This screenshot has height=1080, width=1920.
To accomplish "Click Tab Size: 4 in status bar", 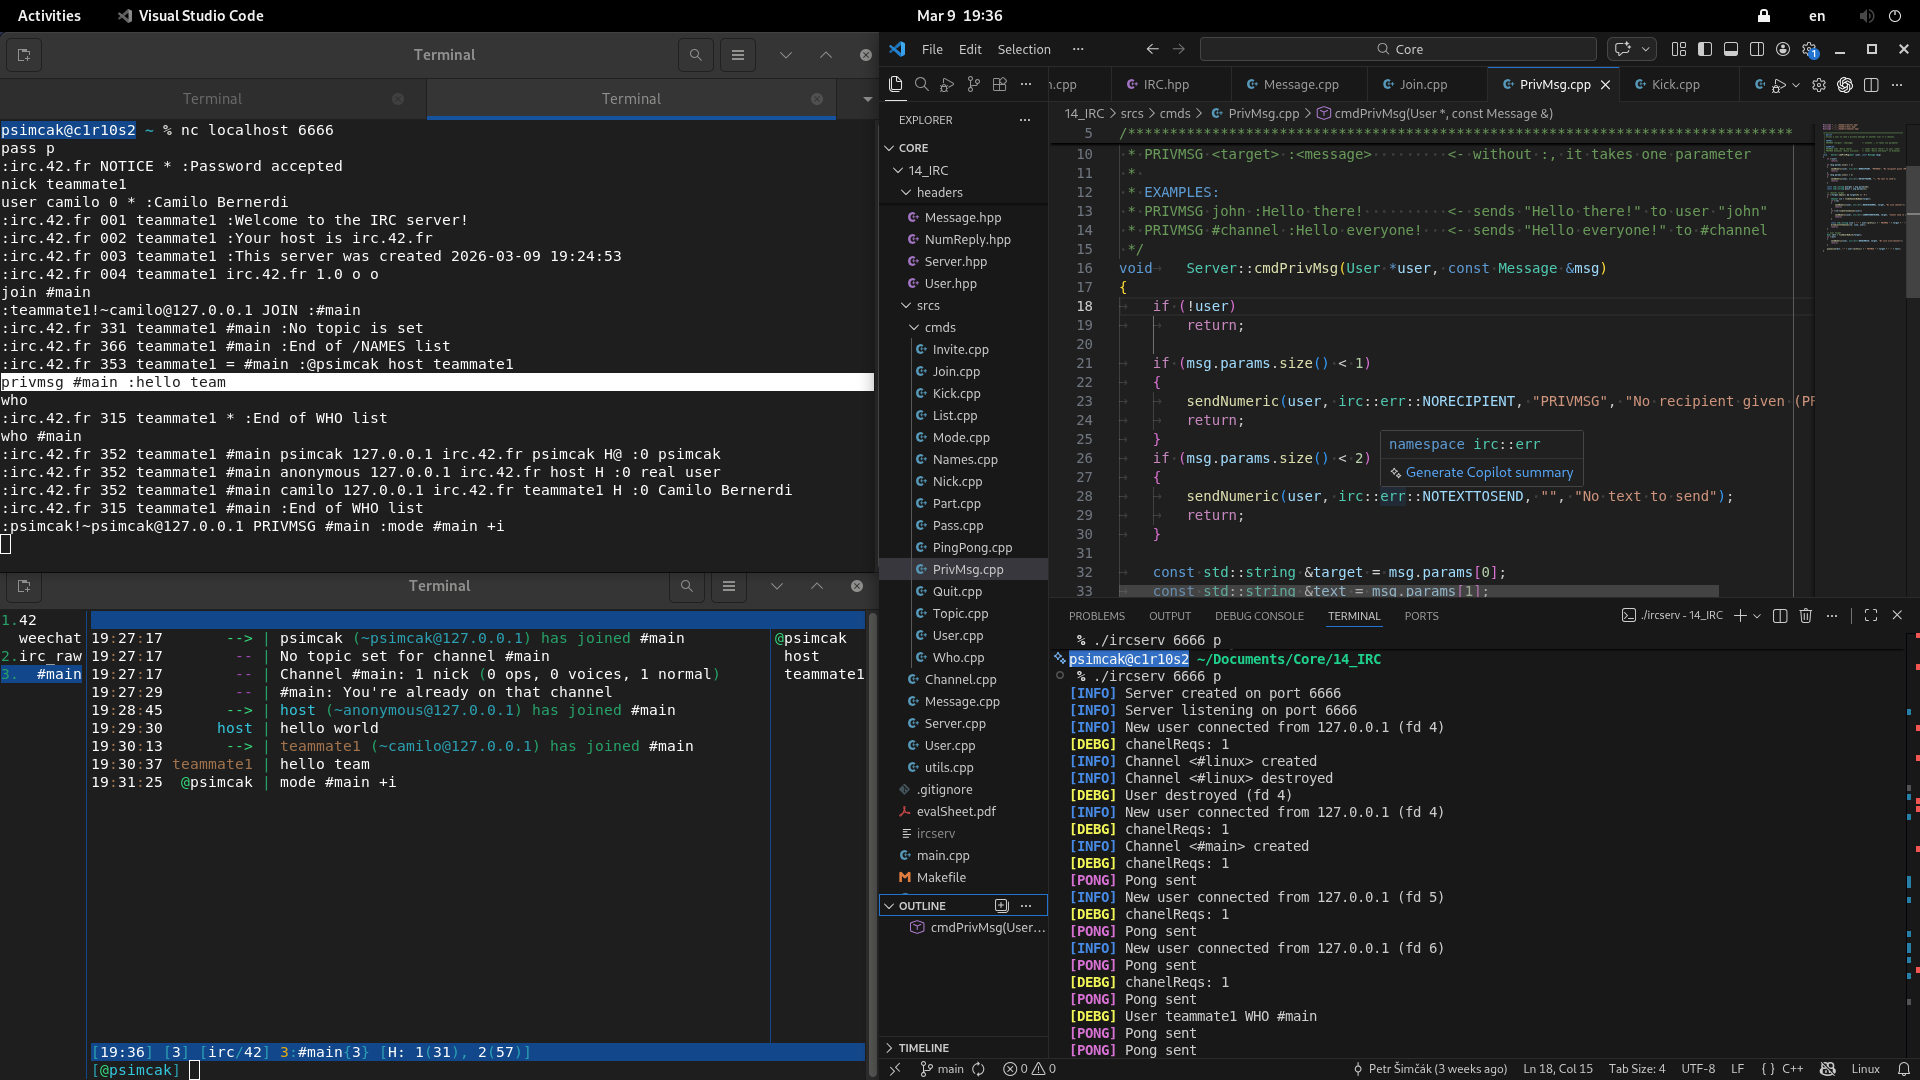I will (1637, 1069).
